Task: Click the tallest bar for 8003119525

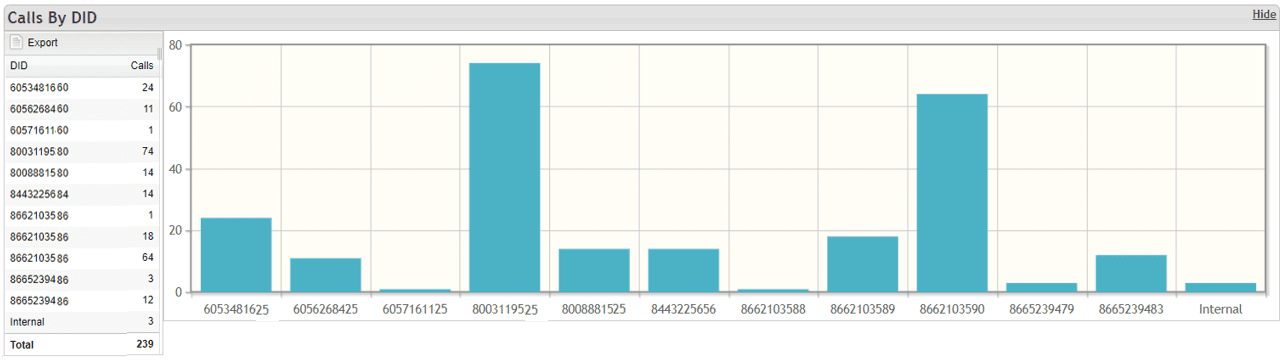Action: click(505, 178)
